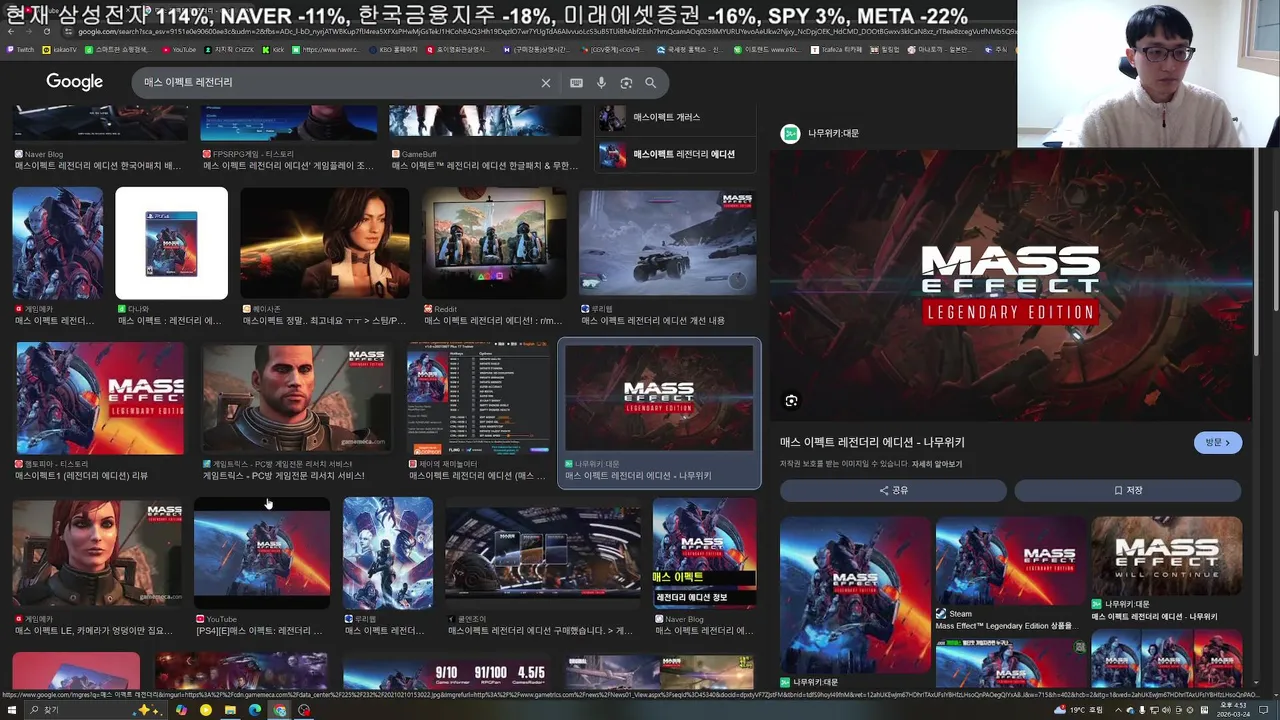Clear the Google search box text

pyautogui.click(x=545, y=83)
